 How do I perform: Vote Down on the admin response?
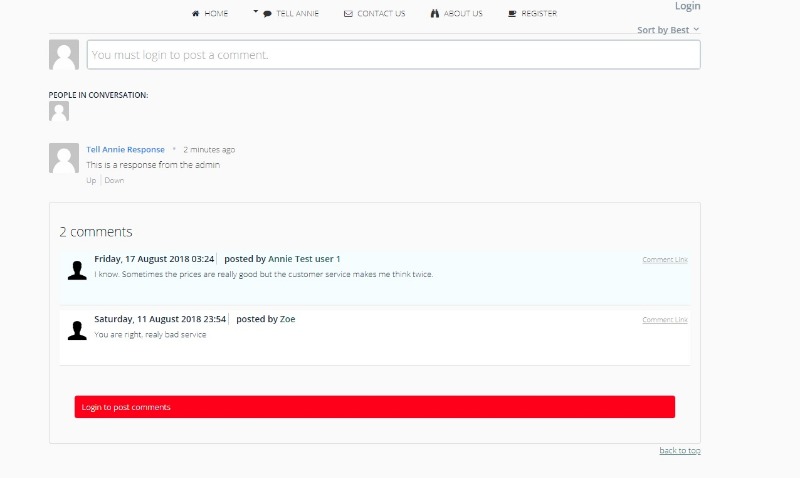pos(114,180)
